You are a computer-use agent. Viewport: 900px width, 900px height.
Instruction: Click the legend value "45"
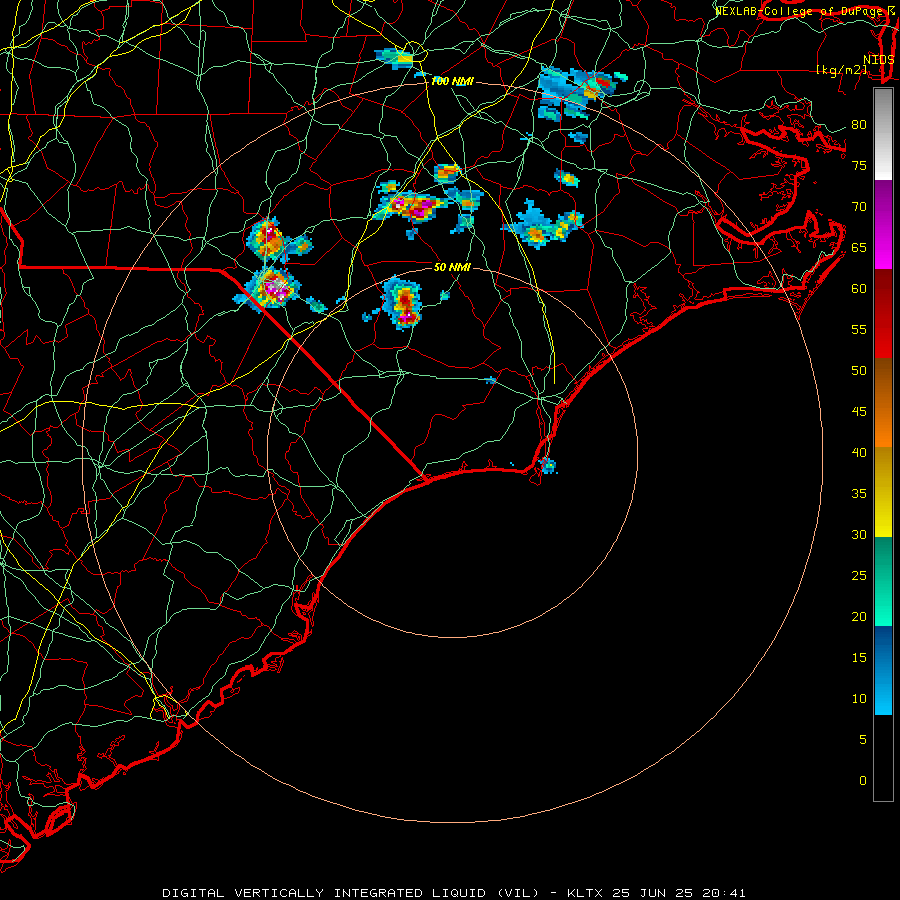click(859, 412)
